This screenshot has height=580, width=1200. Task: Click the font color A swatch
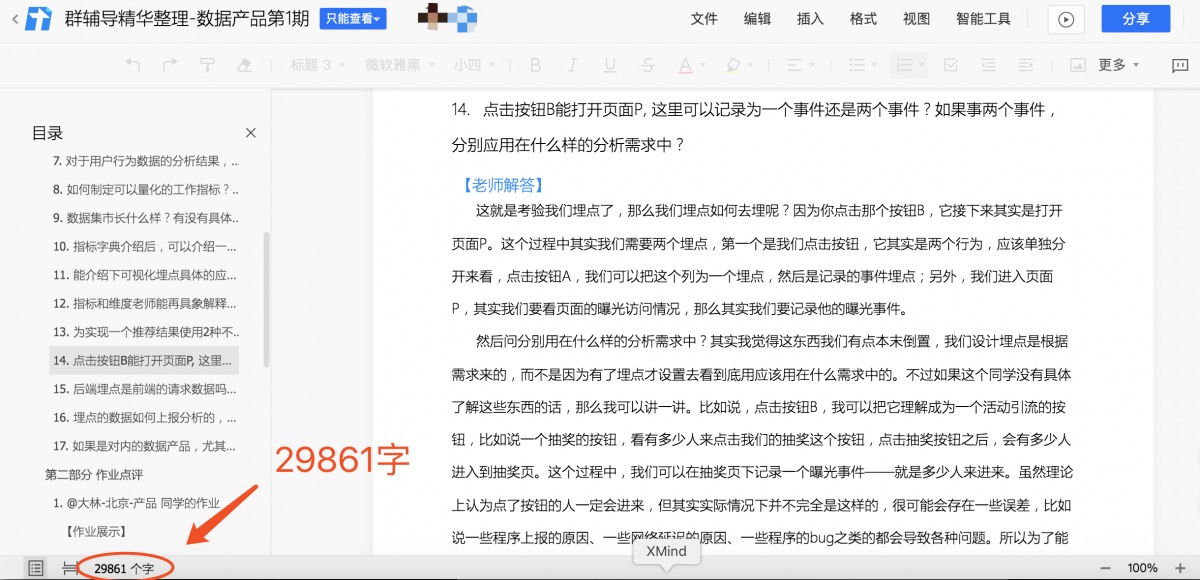[x=685, y=65]
